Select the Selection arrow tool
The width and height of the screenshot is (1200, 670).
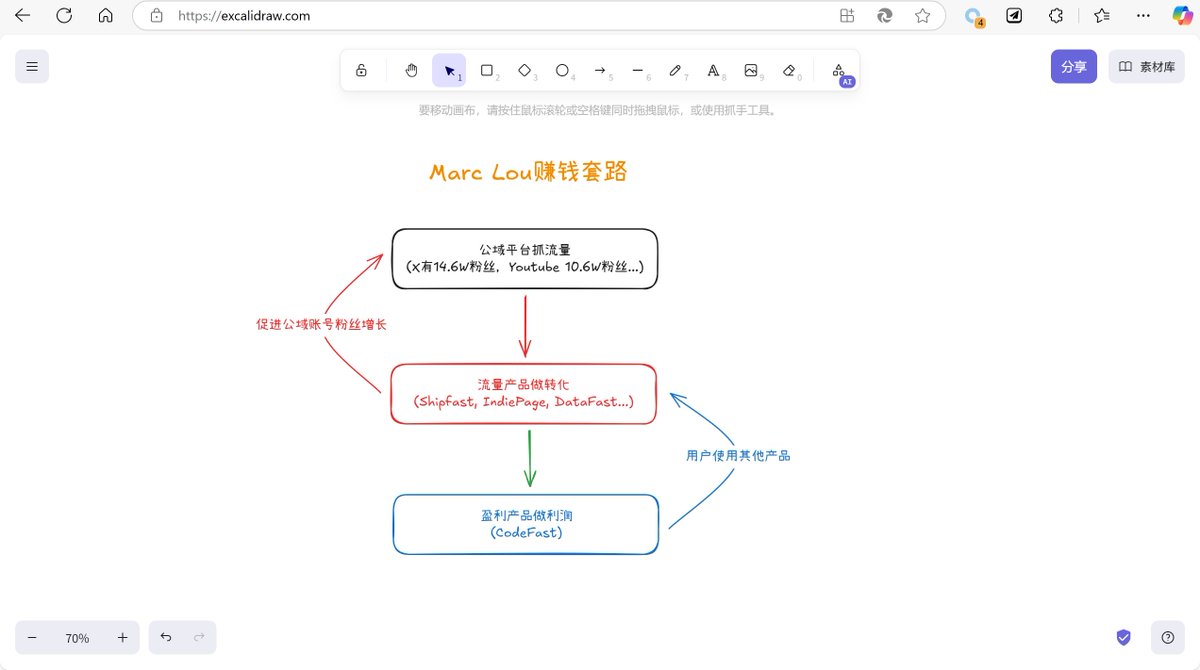tap(449, 70)
